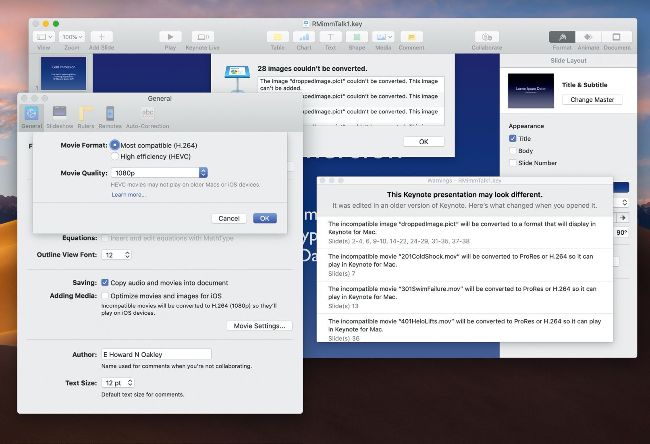This screenshot has width=650, height=444.
Task: Open the Text Size 12 pt dropdown
Action: pos(119,383)
